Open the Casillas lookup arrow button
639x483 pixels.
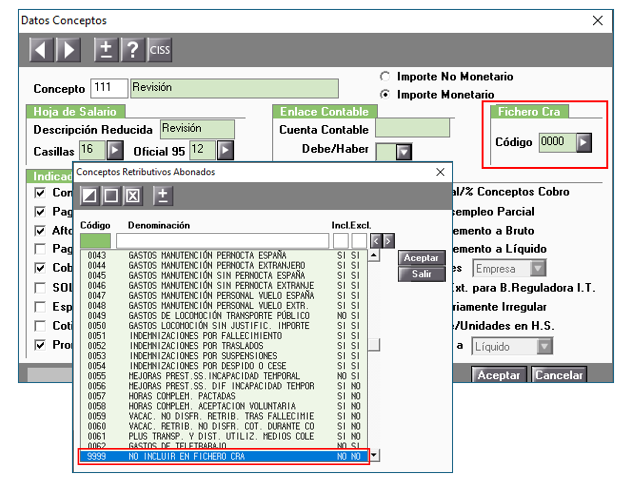click(115, 150)
